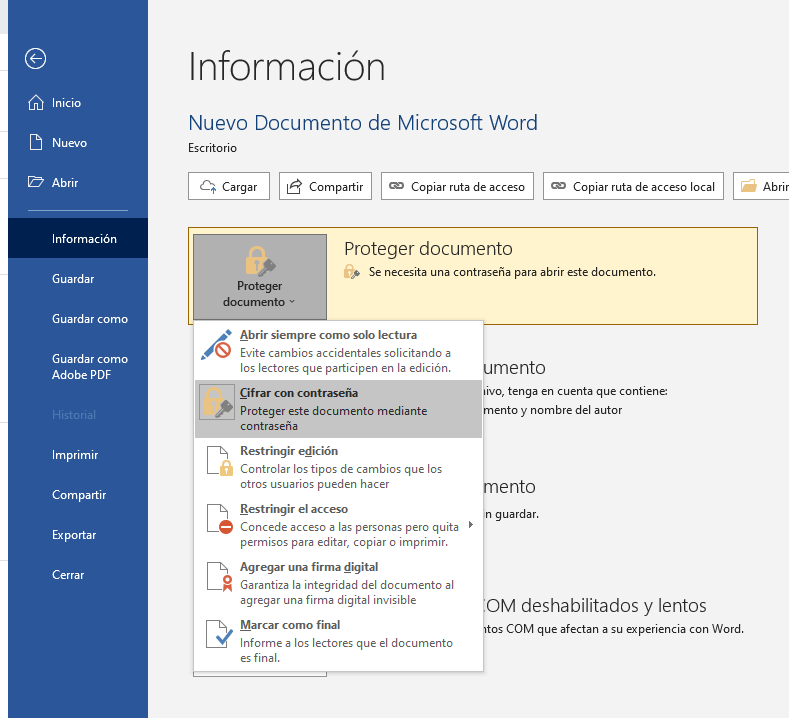Click 'Garantiza la integridad del documento' description
The height and width of the screenshot is (718, 789).
(x=347, y=592)
